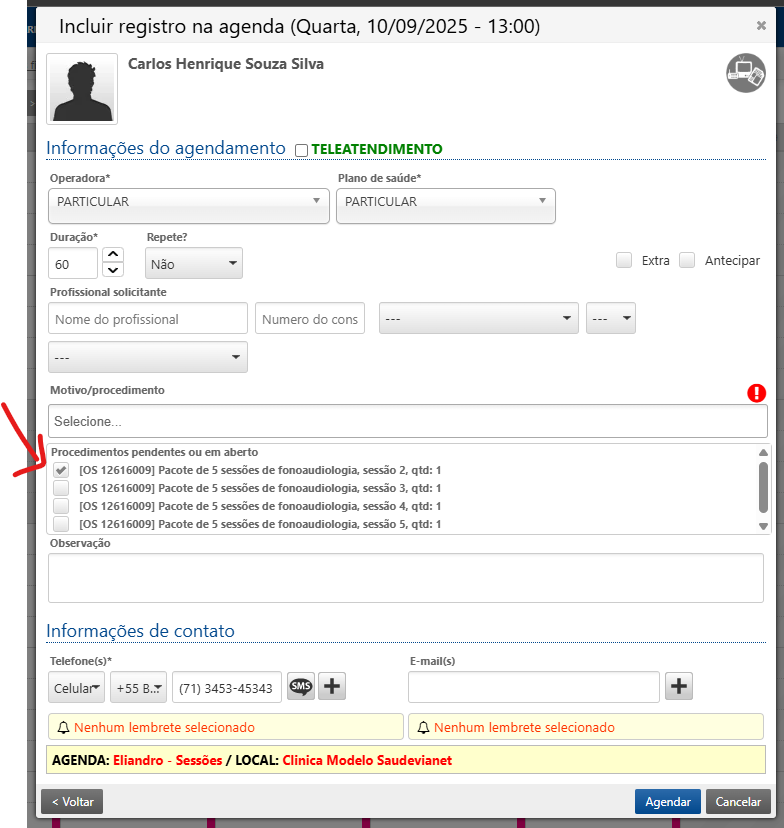Screen dimensions: 784x828
Task: Open the Plano de saúde dropdown
Action: pos(446,206)
